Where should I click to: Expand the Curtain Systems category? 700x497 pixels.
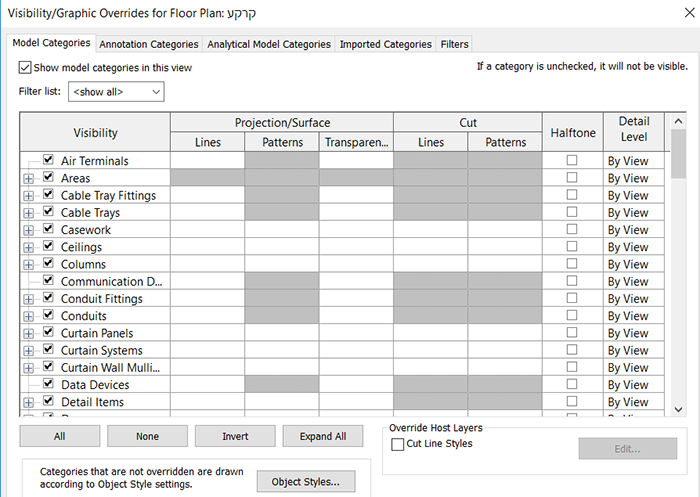pyautogui.click(x=28, y=351)
